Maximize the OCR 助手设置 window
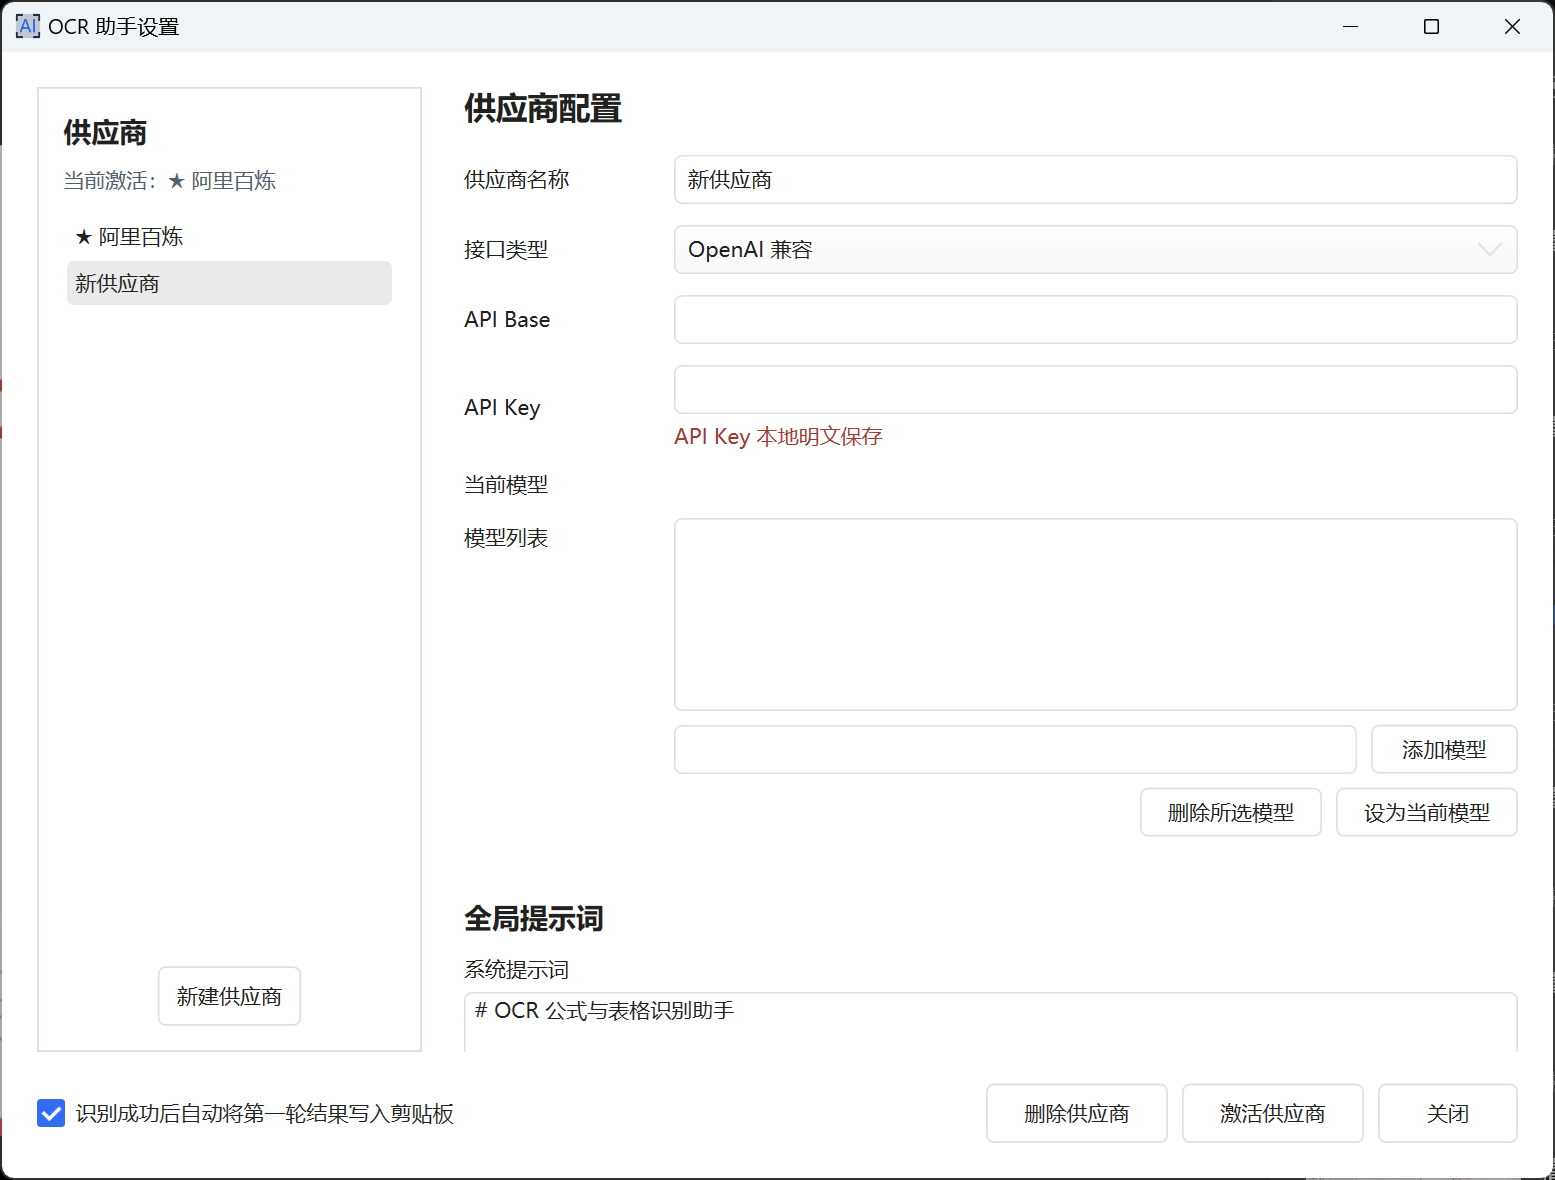This screenshot has height=1180, width=1555. pos(1432,27)
